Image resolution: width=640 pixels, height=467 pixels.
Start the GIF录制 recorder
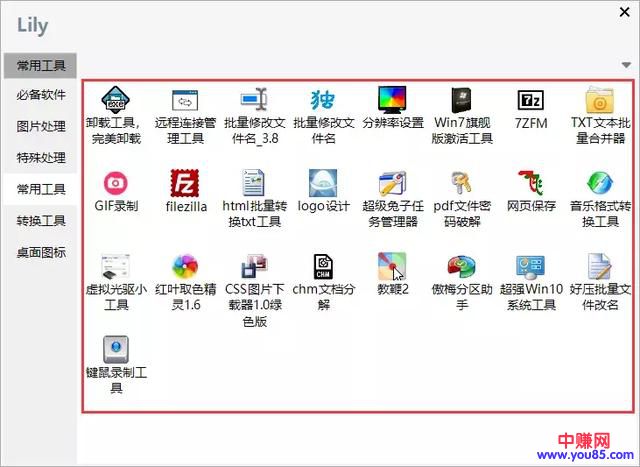[x=116, y=183]
